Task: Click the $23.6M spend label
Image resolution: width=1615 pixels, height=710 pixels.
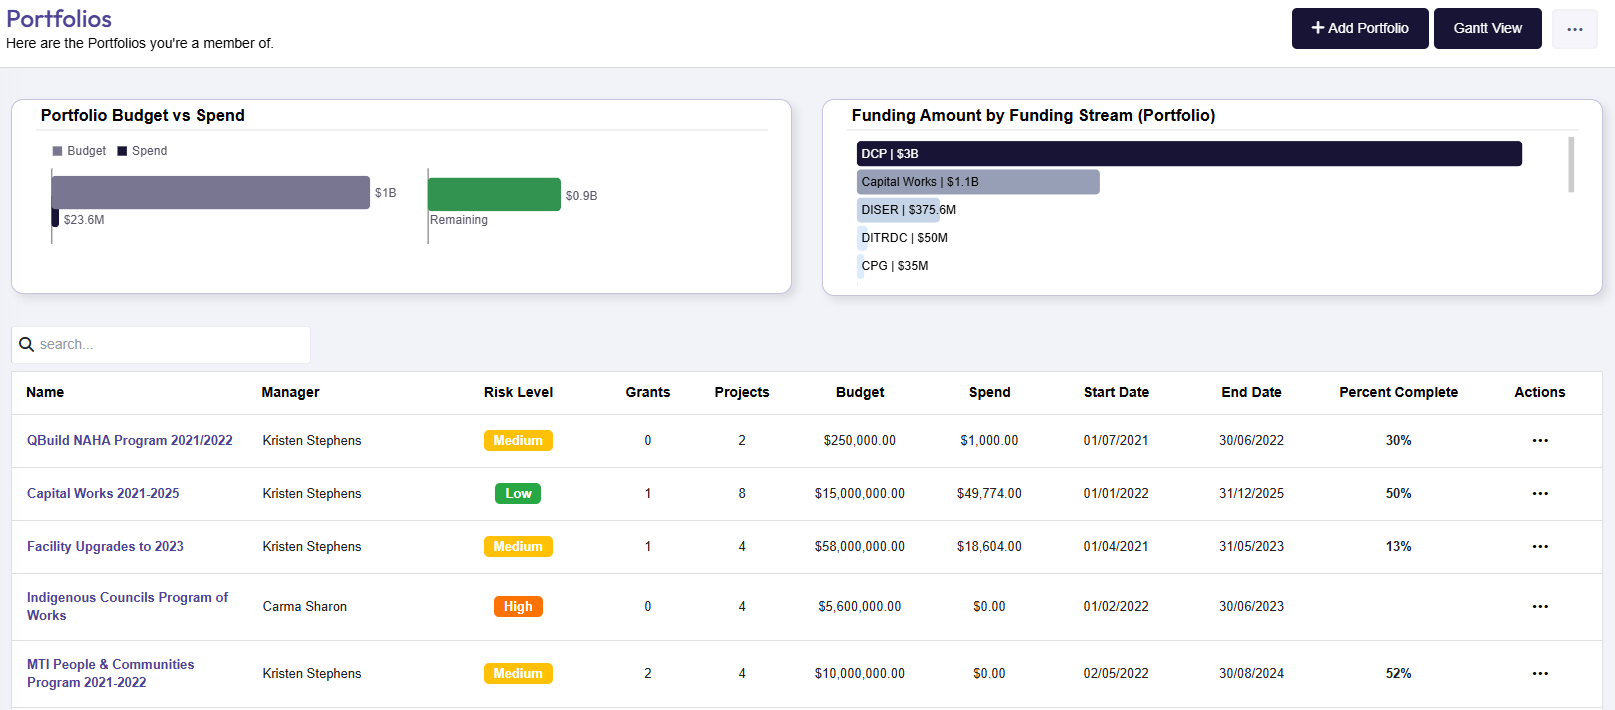Action: pos(84,220)
